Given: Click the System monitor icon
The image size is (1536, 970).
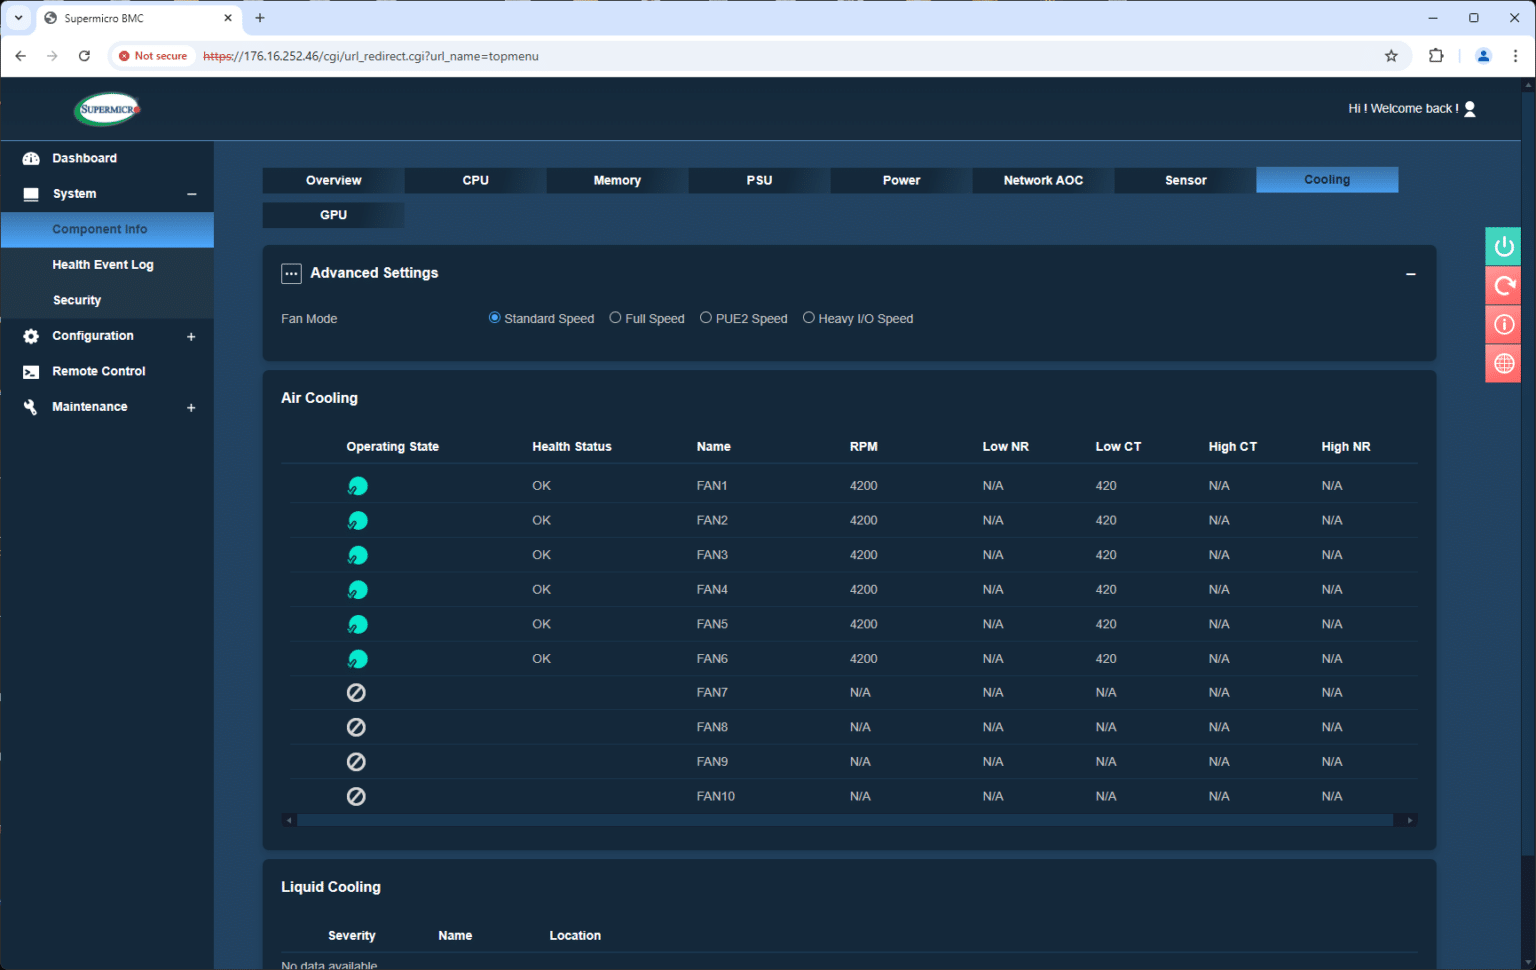Looking at the screenshot, I should 31,194.
